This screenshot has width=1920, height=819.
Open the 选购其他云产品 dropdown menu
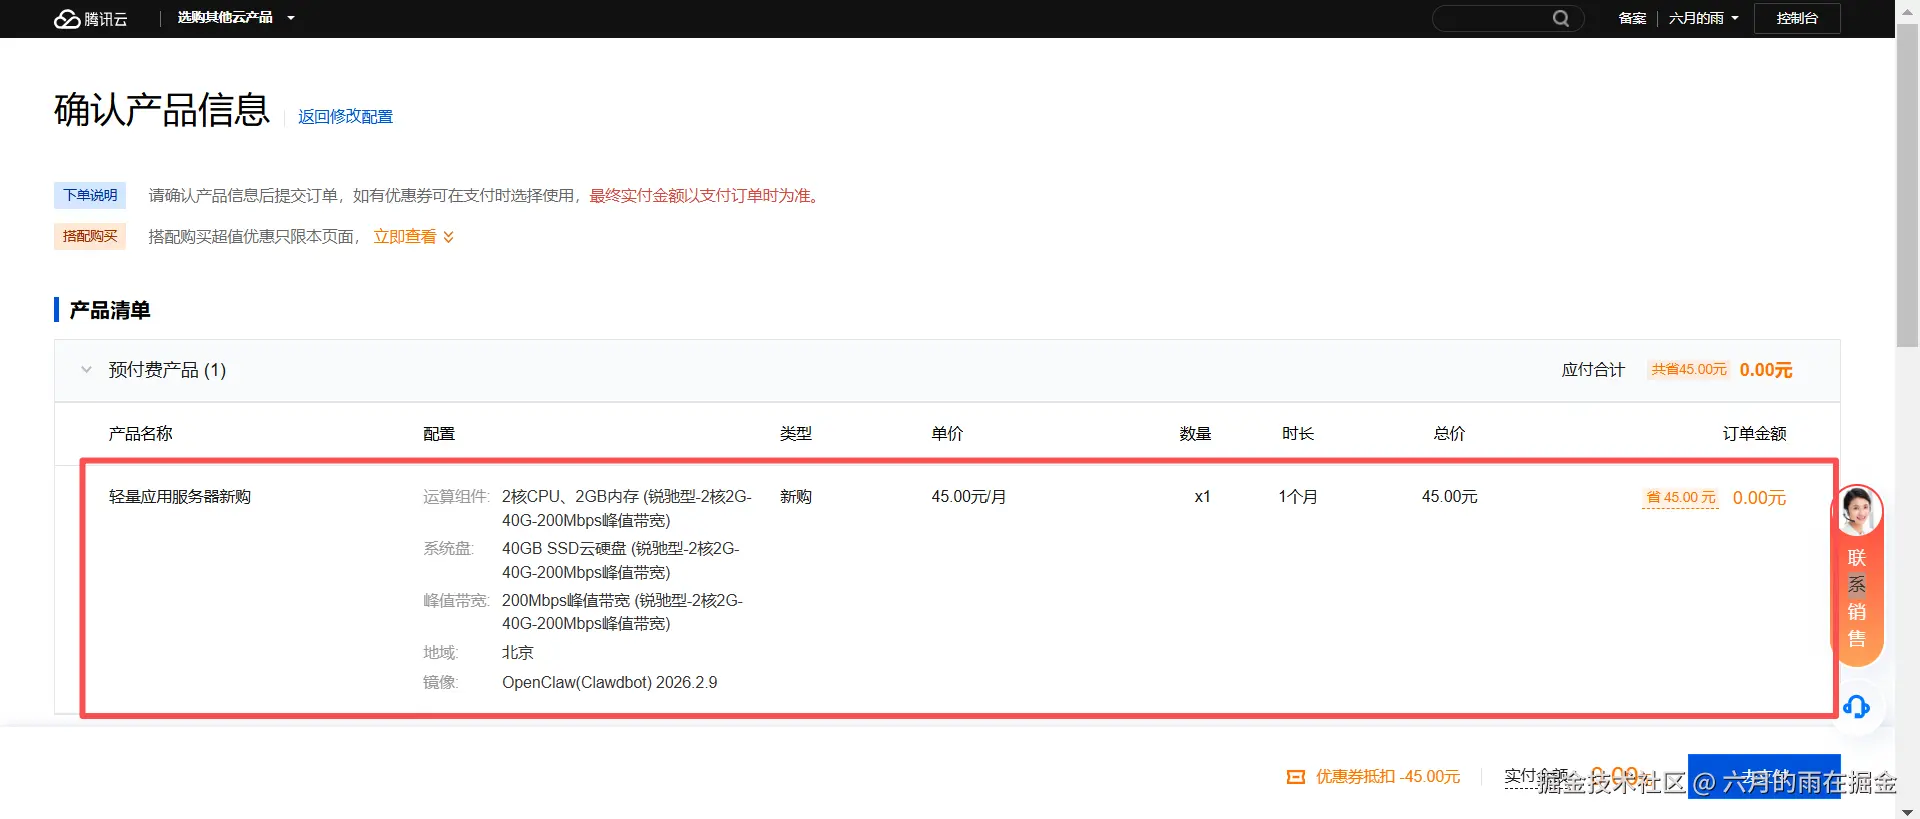click(x=236, y=18)
